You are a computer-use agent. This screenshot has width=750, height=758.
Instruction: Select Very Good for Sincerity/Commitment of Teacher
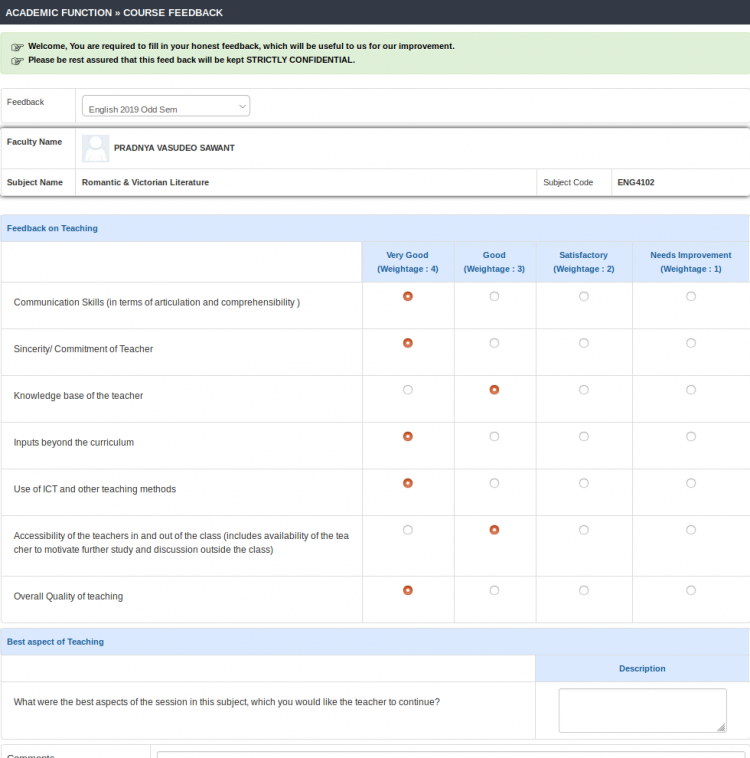click(x=408, y=343)
